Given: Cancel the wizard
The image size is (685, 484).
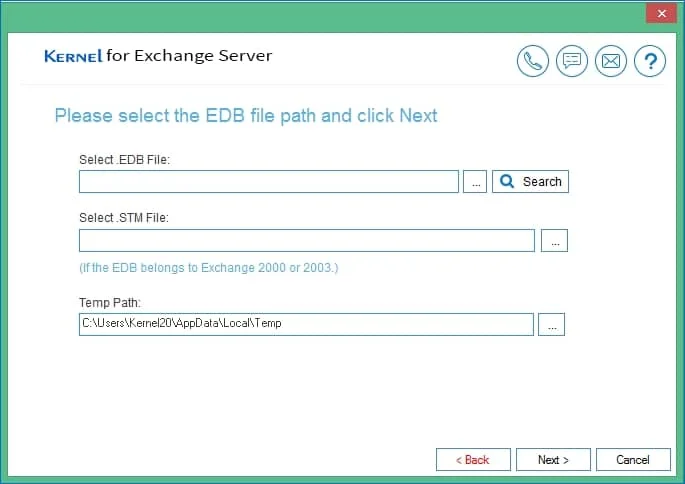Looking at the screenshot, I should click(633, 460).
